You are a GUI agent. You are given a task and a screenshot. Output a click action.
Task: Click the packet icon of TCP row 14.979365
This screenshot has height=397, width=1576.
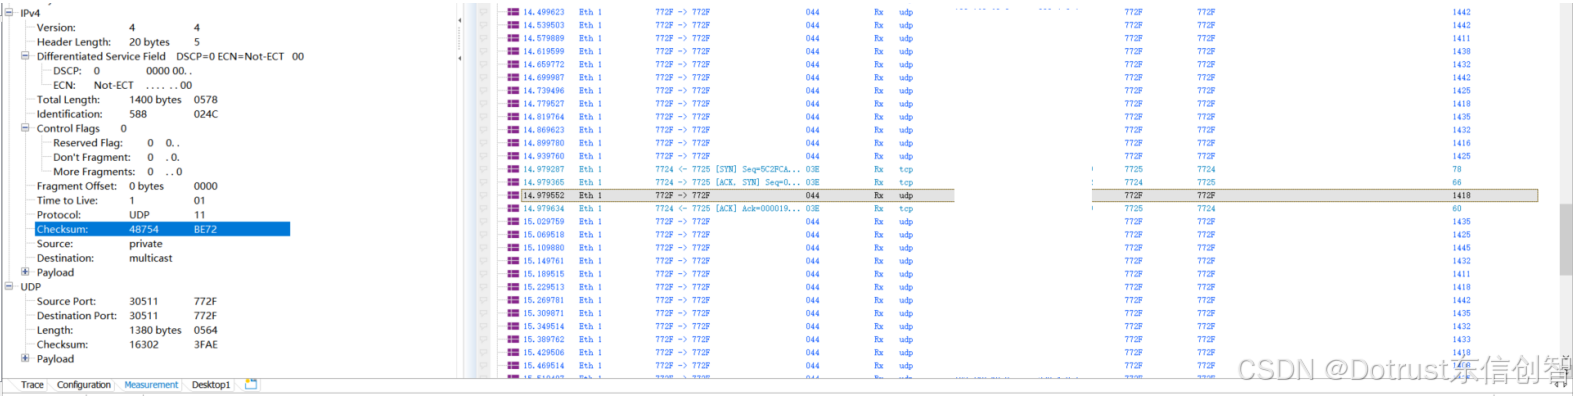513,182
